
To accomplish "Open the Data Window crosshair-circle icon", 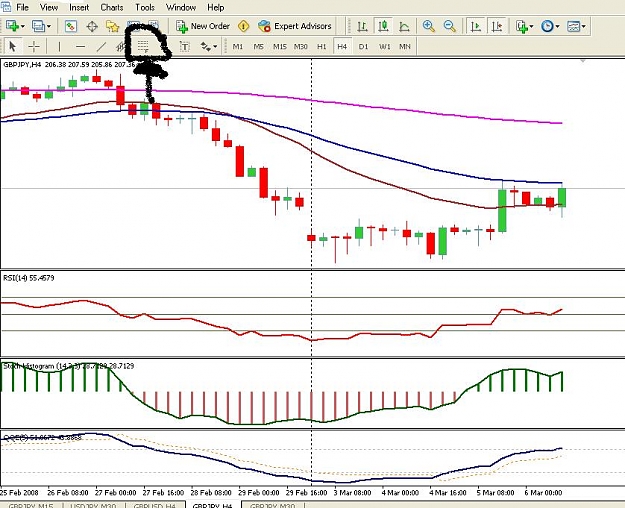I will 92,26.
